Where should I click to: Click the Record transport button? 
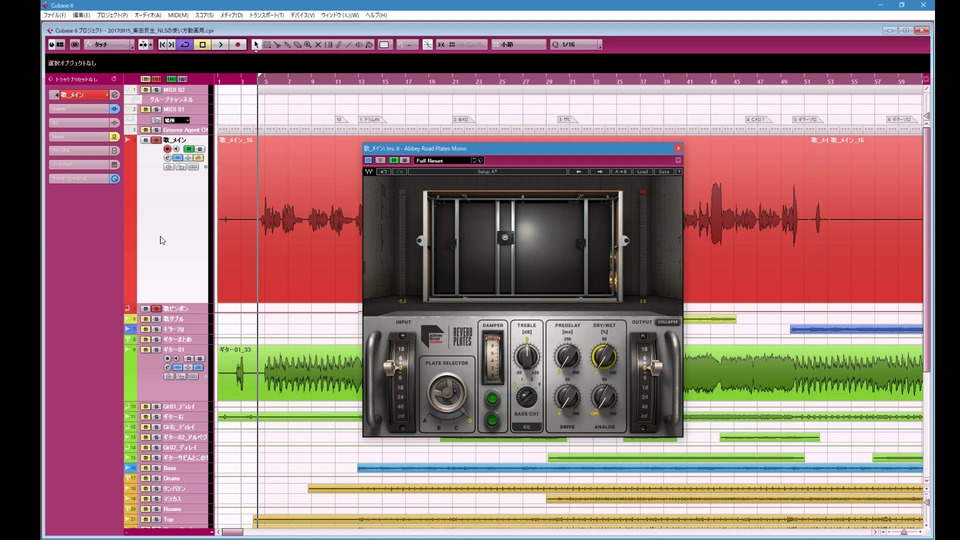click(238, 45)
